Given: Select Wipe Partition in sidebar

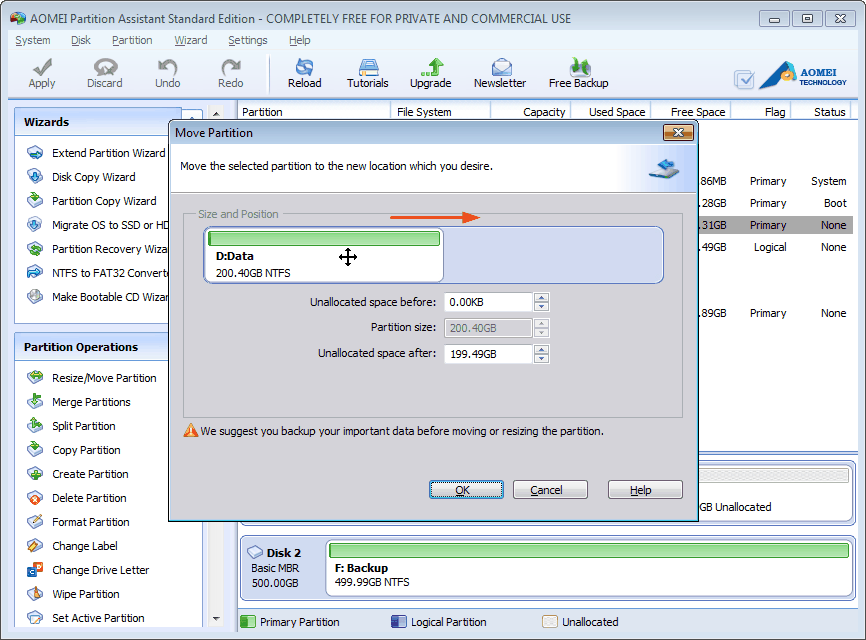Looking at the screenshot, I should tap(86, 594).
